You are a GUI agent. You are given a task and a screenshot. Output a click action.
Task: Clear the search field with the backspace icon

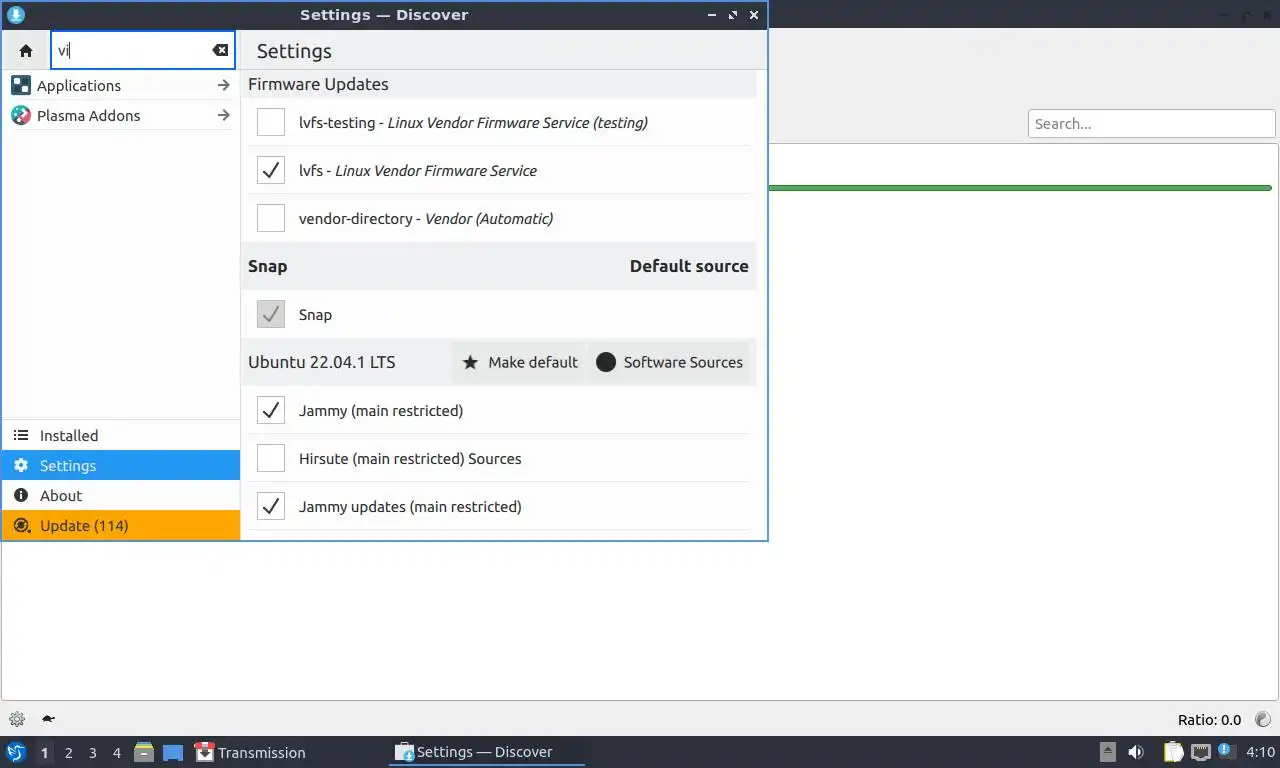[x=220, y=50]
